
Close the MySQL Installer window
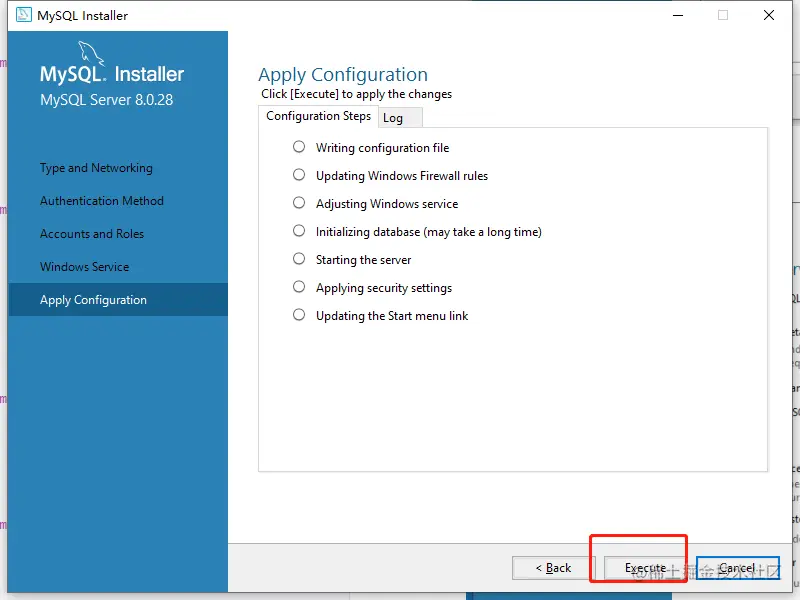[769, 15]
